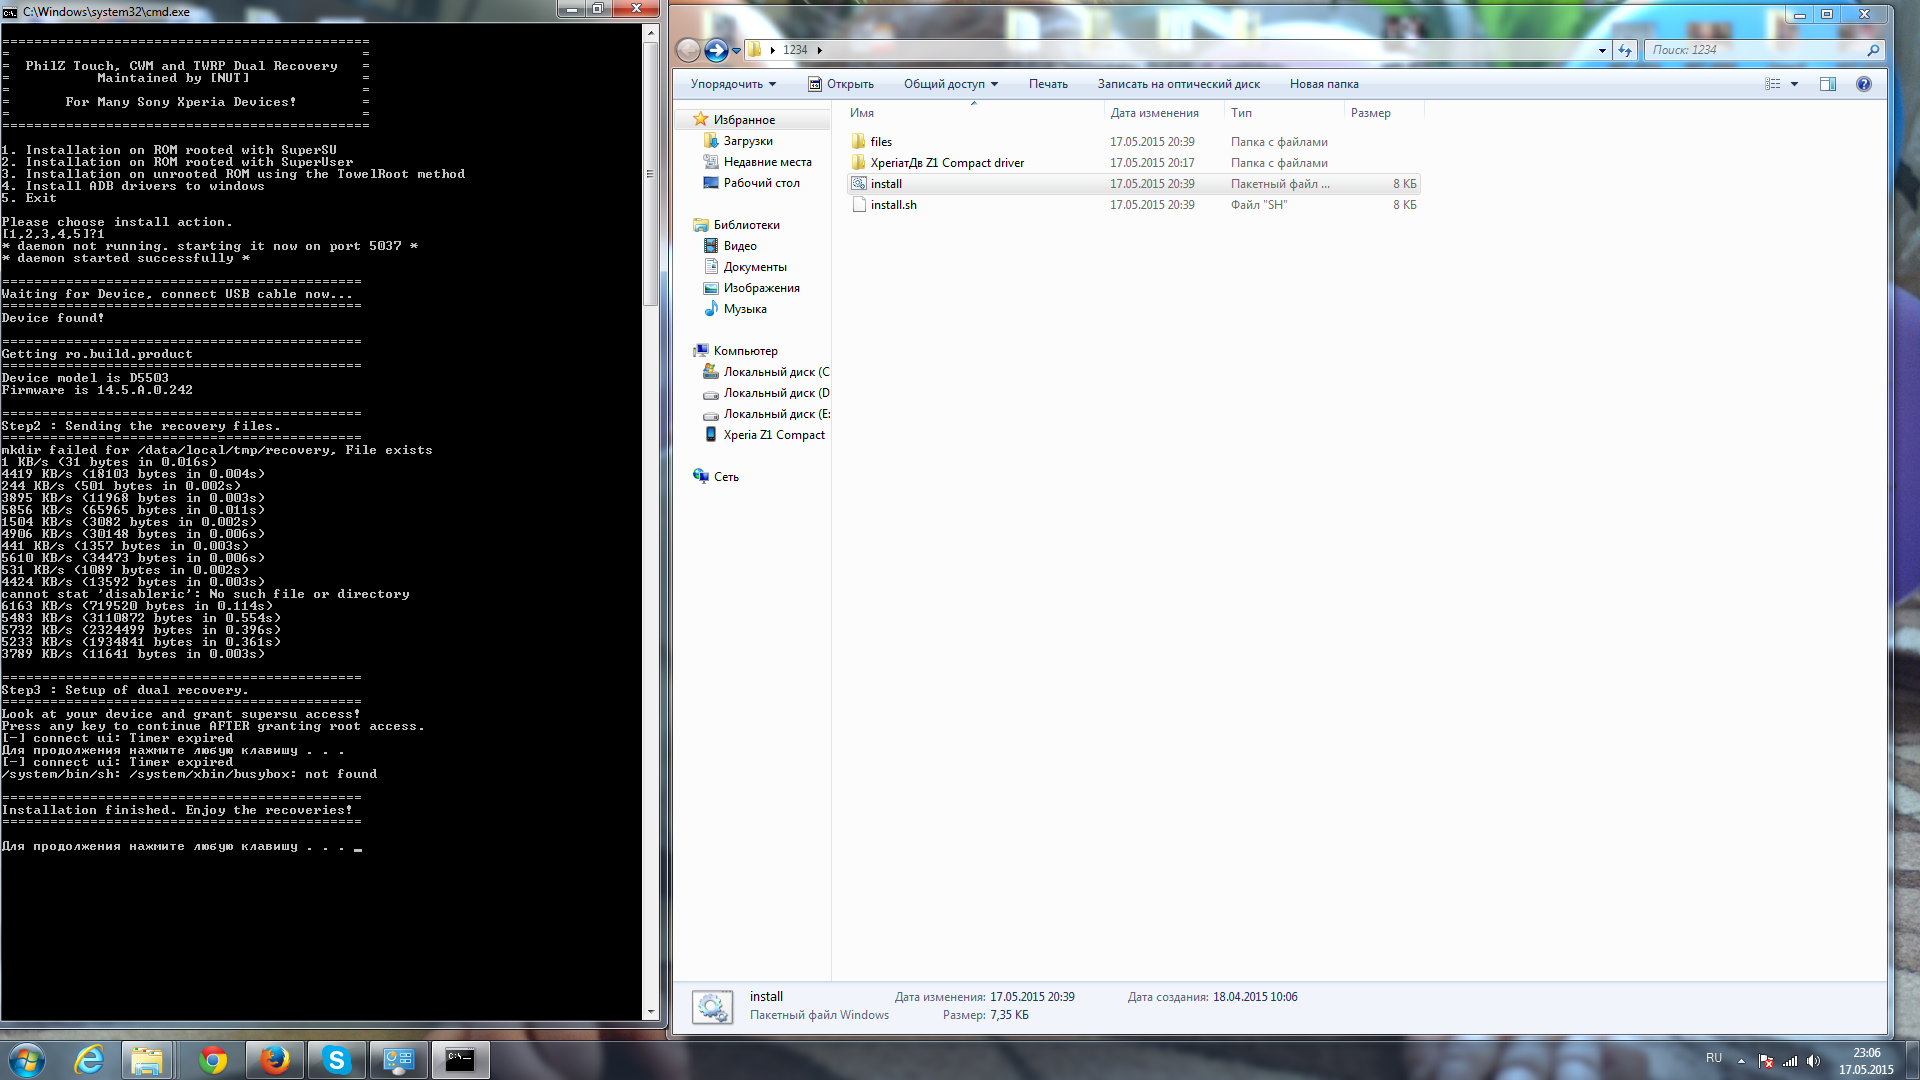Toggle the preview pane icon
1920x1080 pixels.
(x=1828, y=84)
